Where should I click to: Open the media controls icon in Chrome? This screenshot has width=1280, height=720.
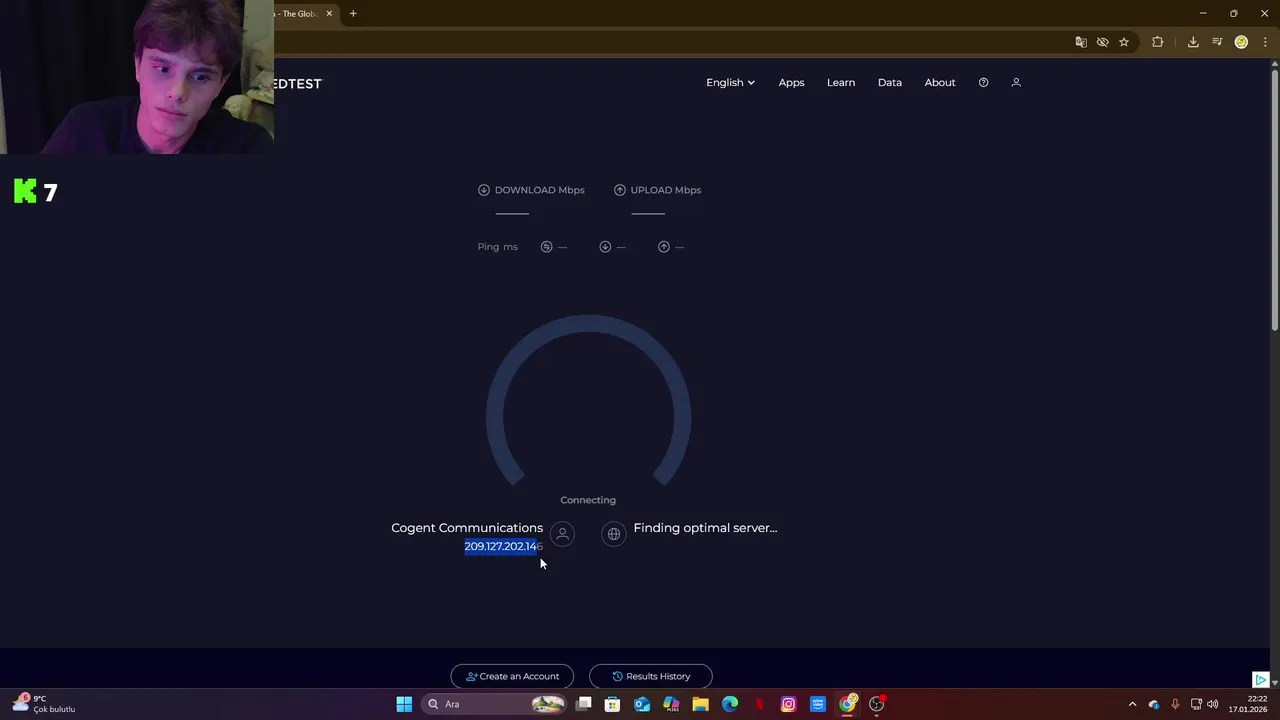click(x=1217, y=42)
